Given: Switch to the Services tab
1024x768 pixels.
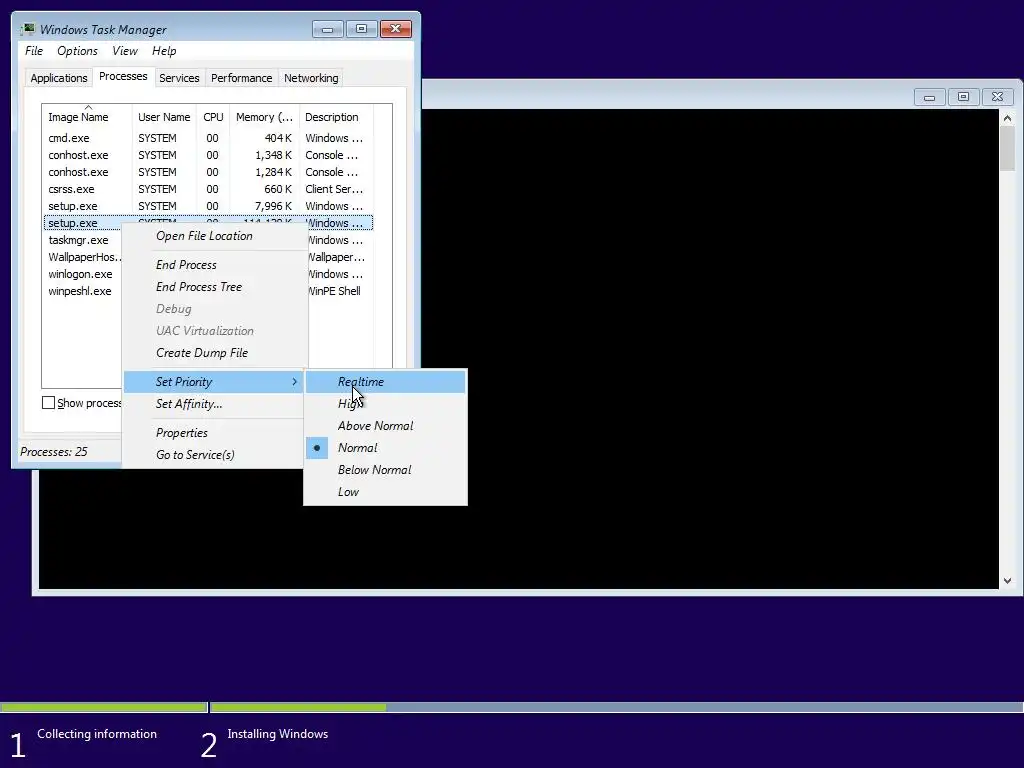Looking at the screenshot, I should (179, 78).
